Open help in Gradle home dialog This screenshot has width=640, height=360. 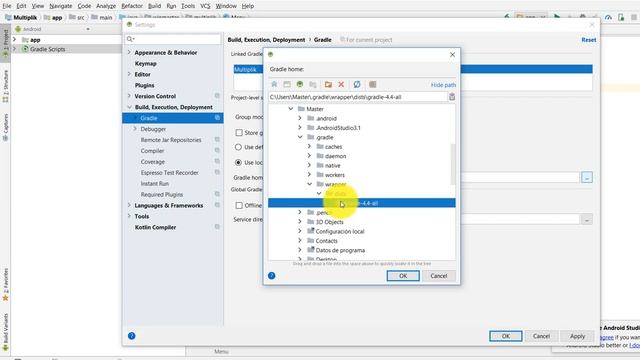(x=271, y=276)
